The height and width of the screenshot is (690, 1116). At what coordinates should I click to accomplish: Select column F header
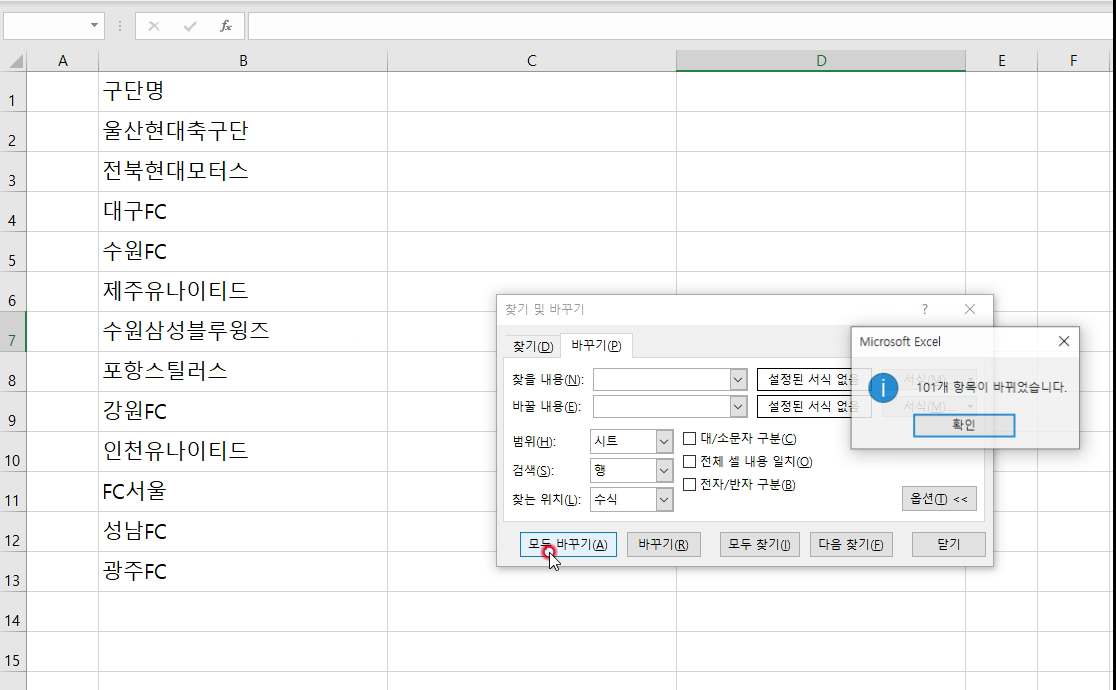pos(1073,61)
